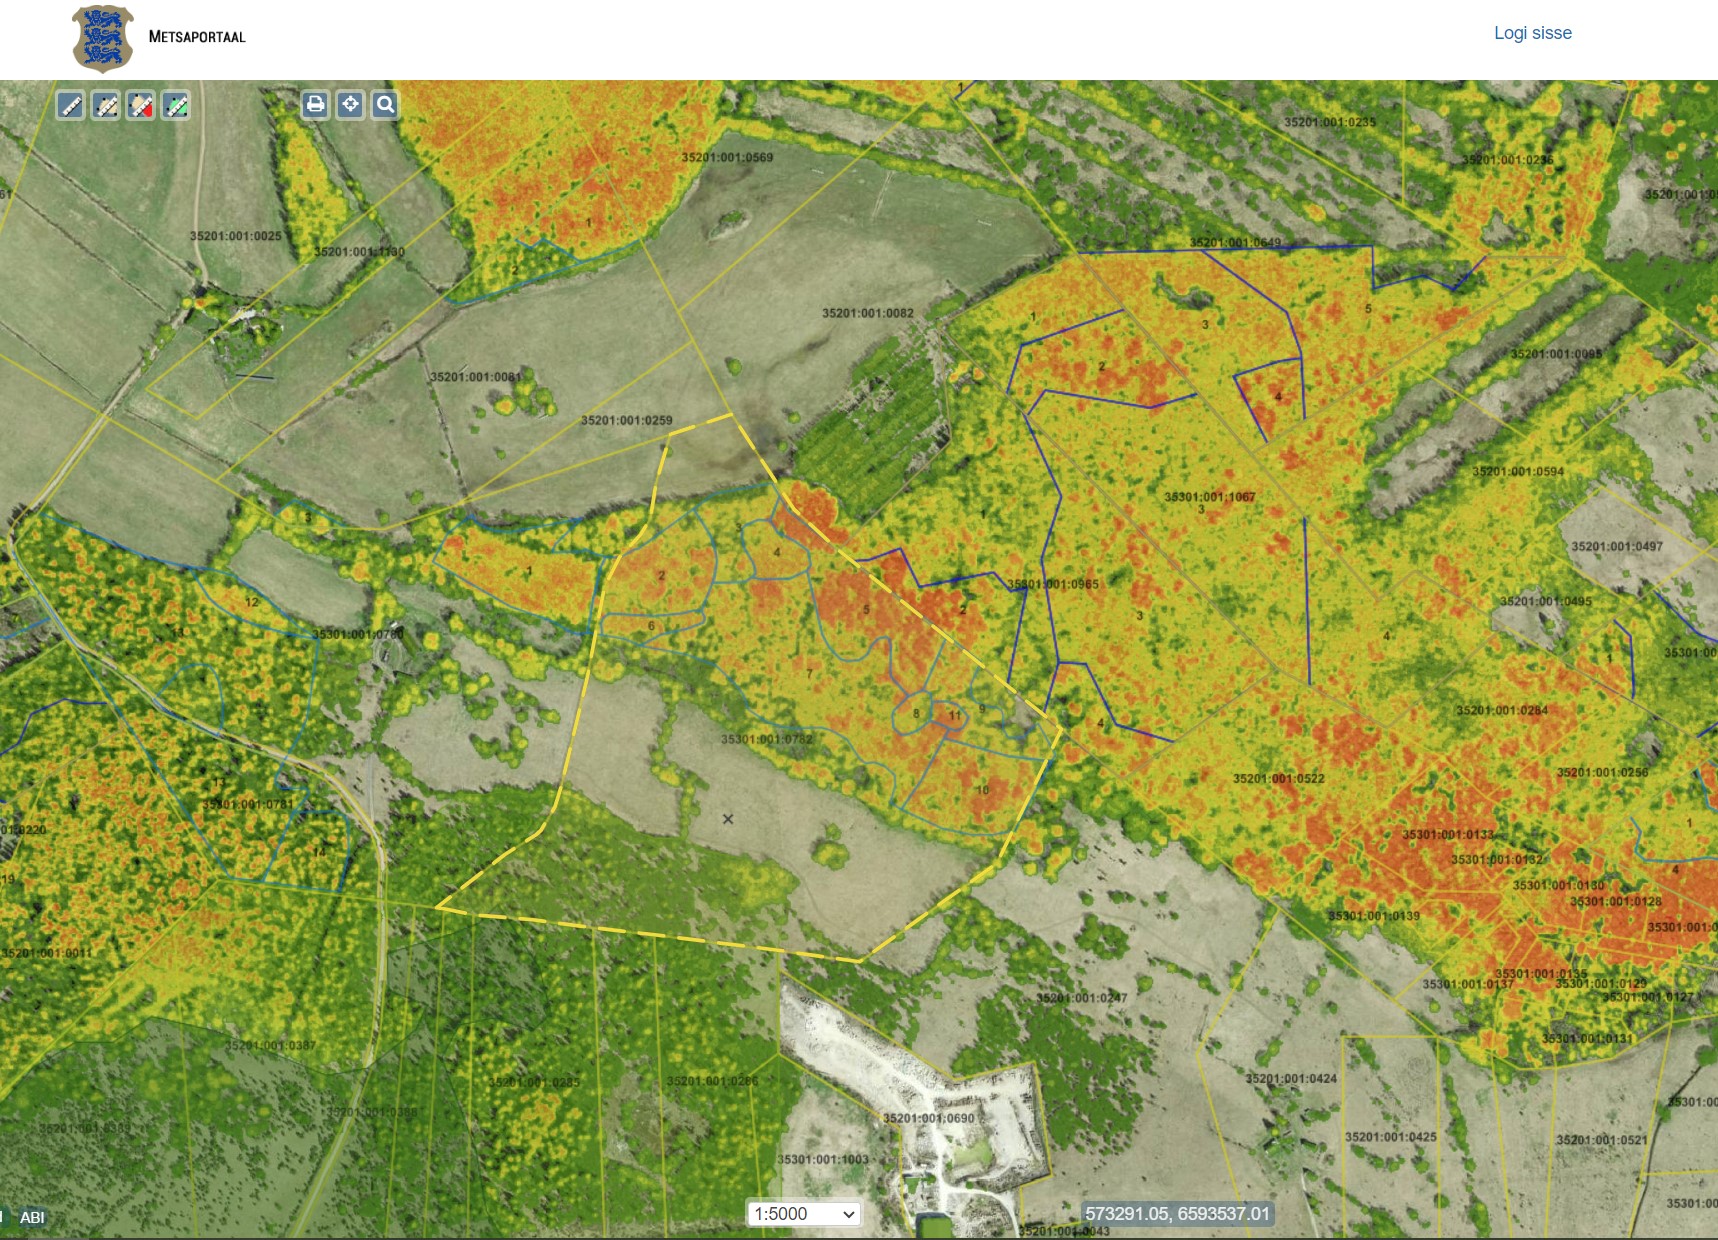Click parcel label 35201:001:0497
The height and width of the screenshot is (1240, 1718).
(x=1617, y=546)
